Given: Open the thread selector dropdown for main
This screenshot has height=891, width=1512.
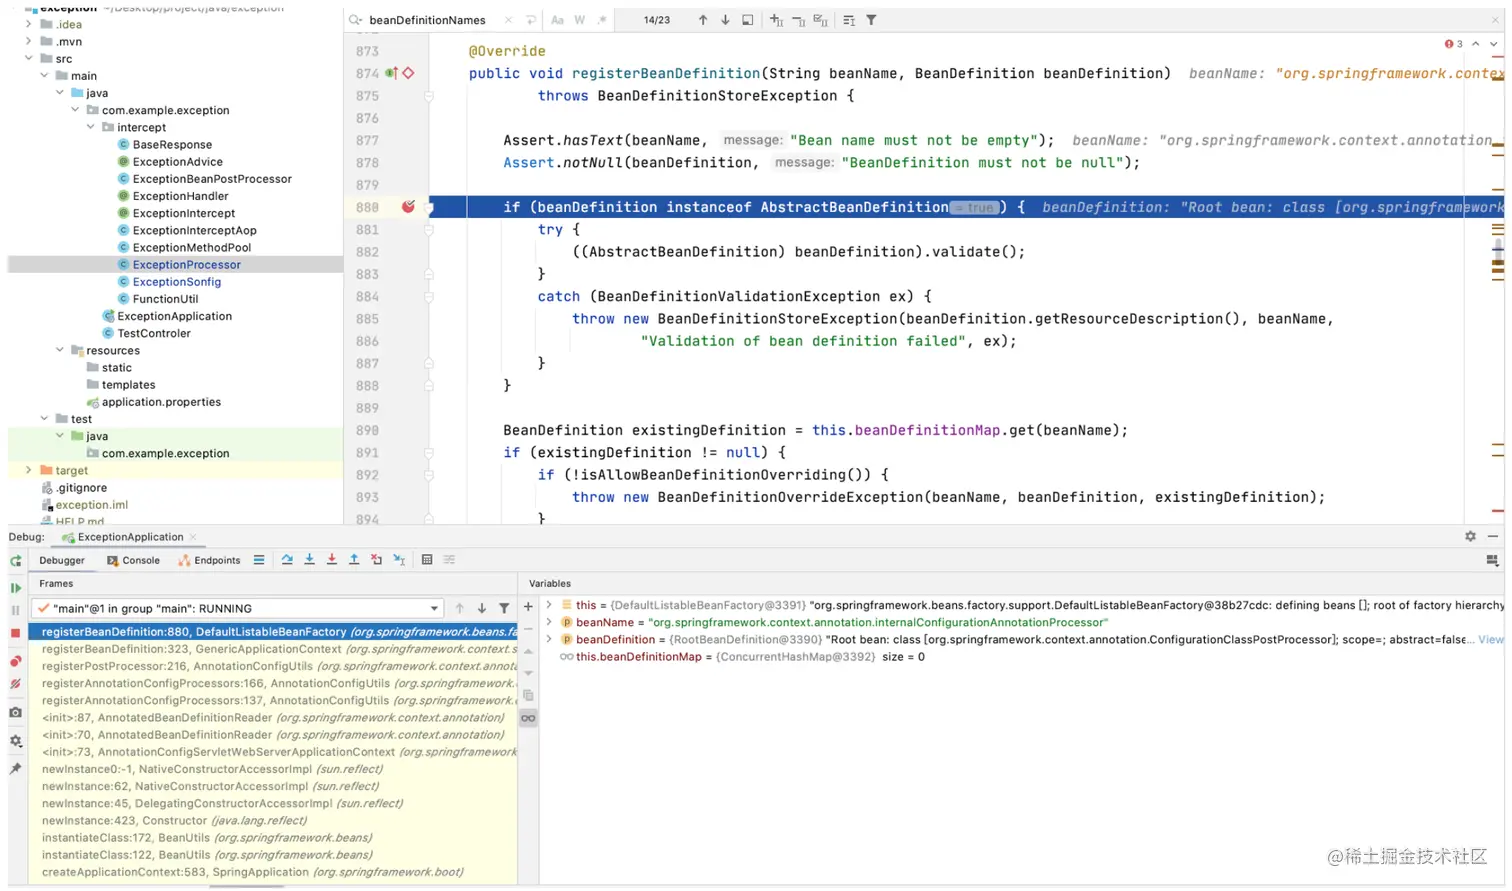Looking at the screenshot, I should click(434, 608).
